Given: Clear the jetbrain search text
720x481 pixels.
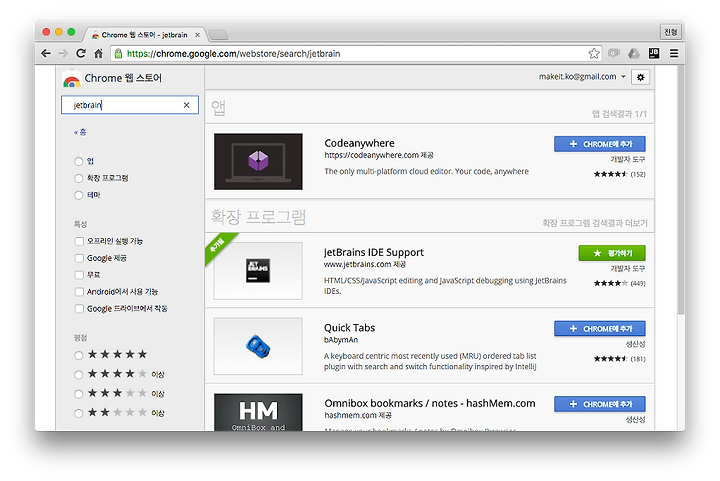Looking at the screenshot, I should [x=186, y=105].
